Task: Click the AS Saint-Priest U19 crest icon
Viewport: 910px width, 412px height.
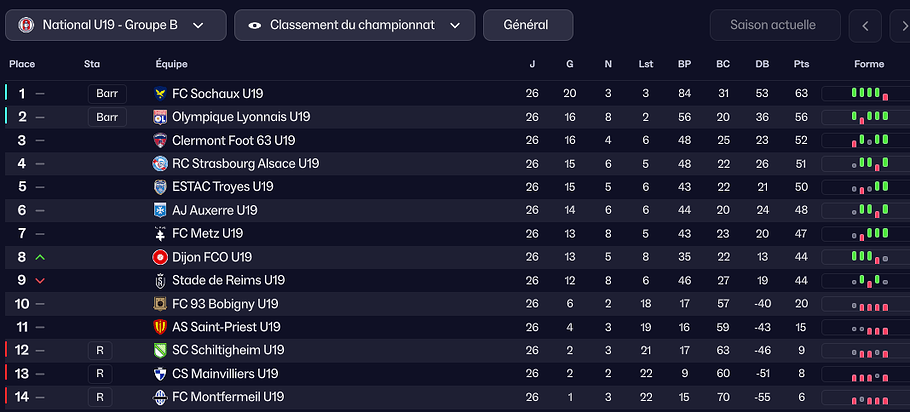Action: pos(160,327)
